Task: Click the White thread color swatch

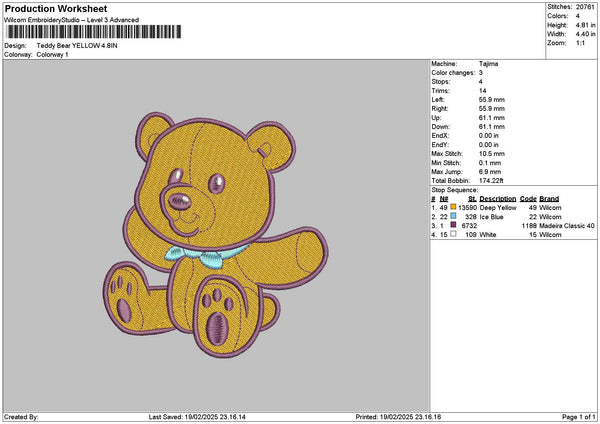Action: pyautogui.click(x=453, y=234)
